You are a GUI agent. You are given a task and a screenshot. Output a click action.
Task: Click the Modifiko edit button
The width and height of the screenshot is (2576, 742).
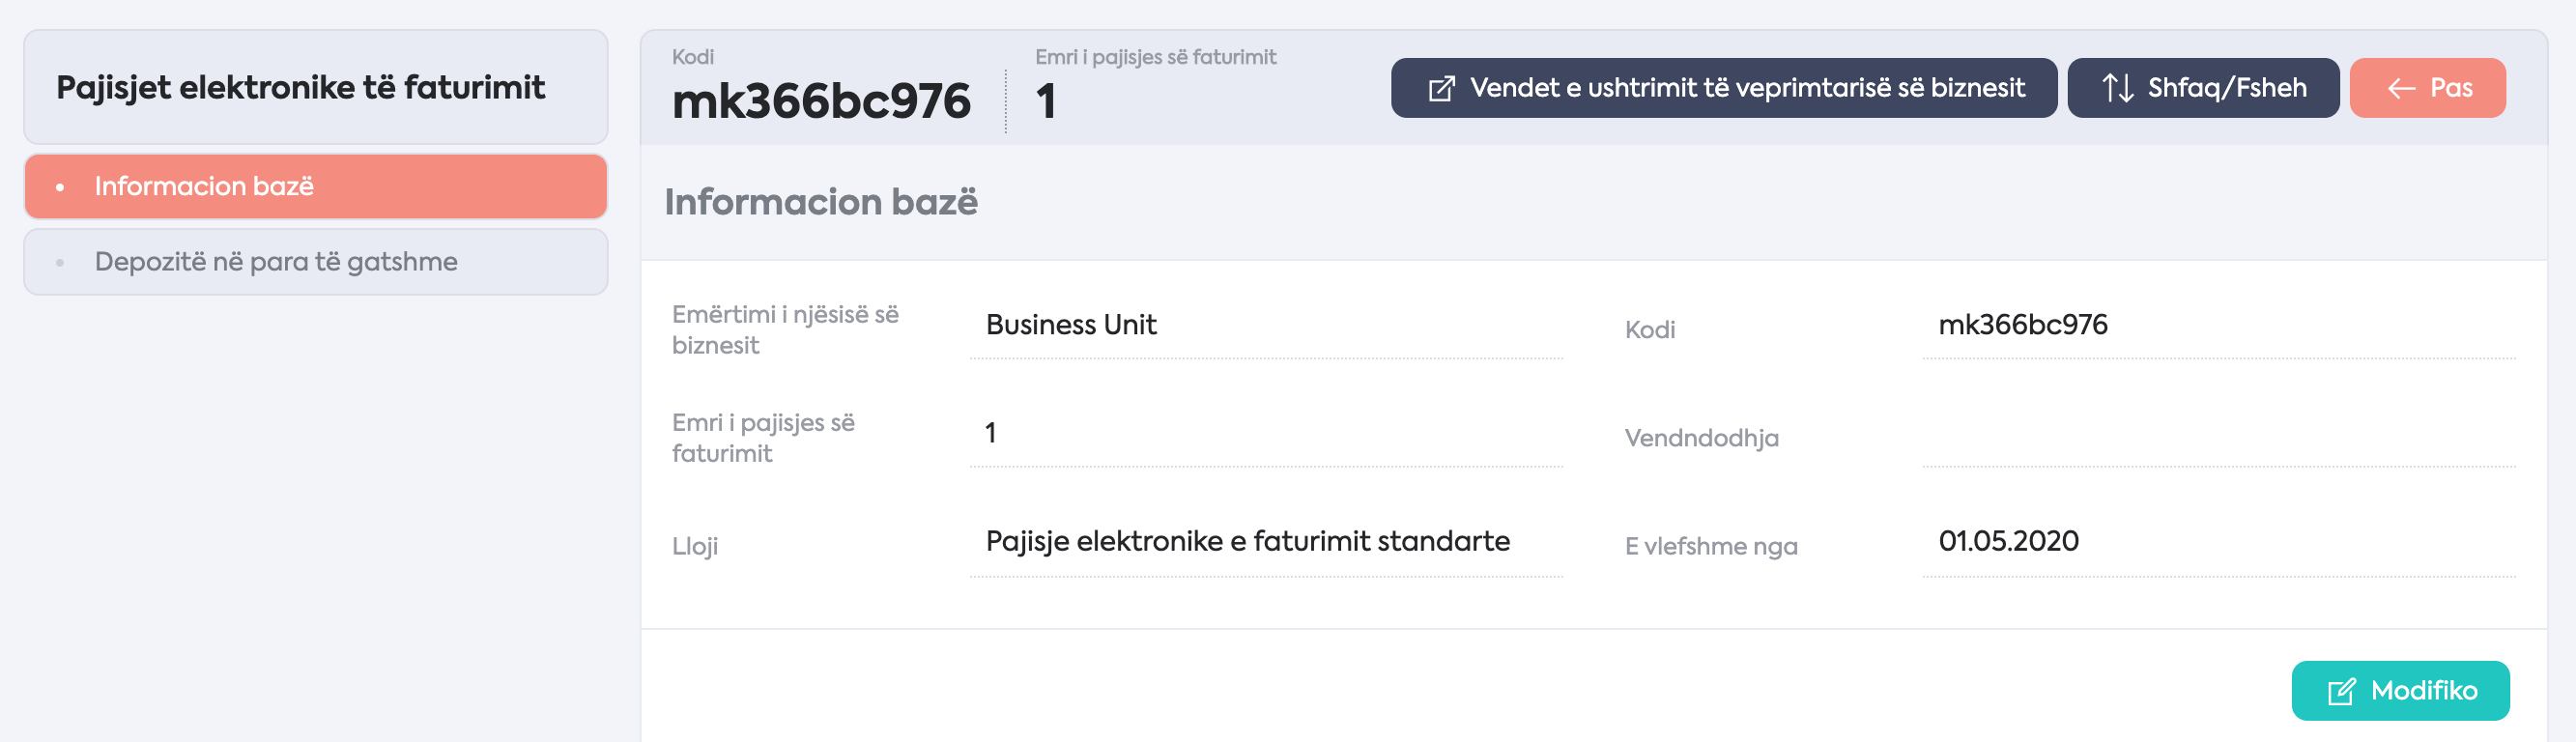[x=2400, y=691]
